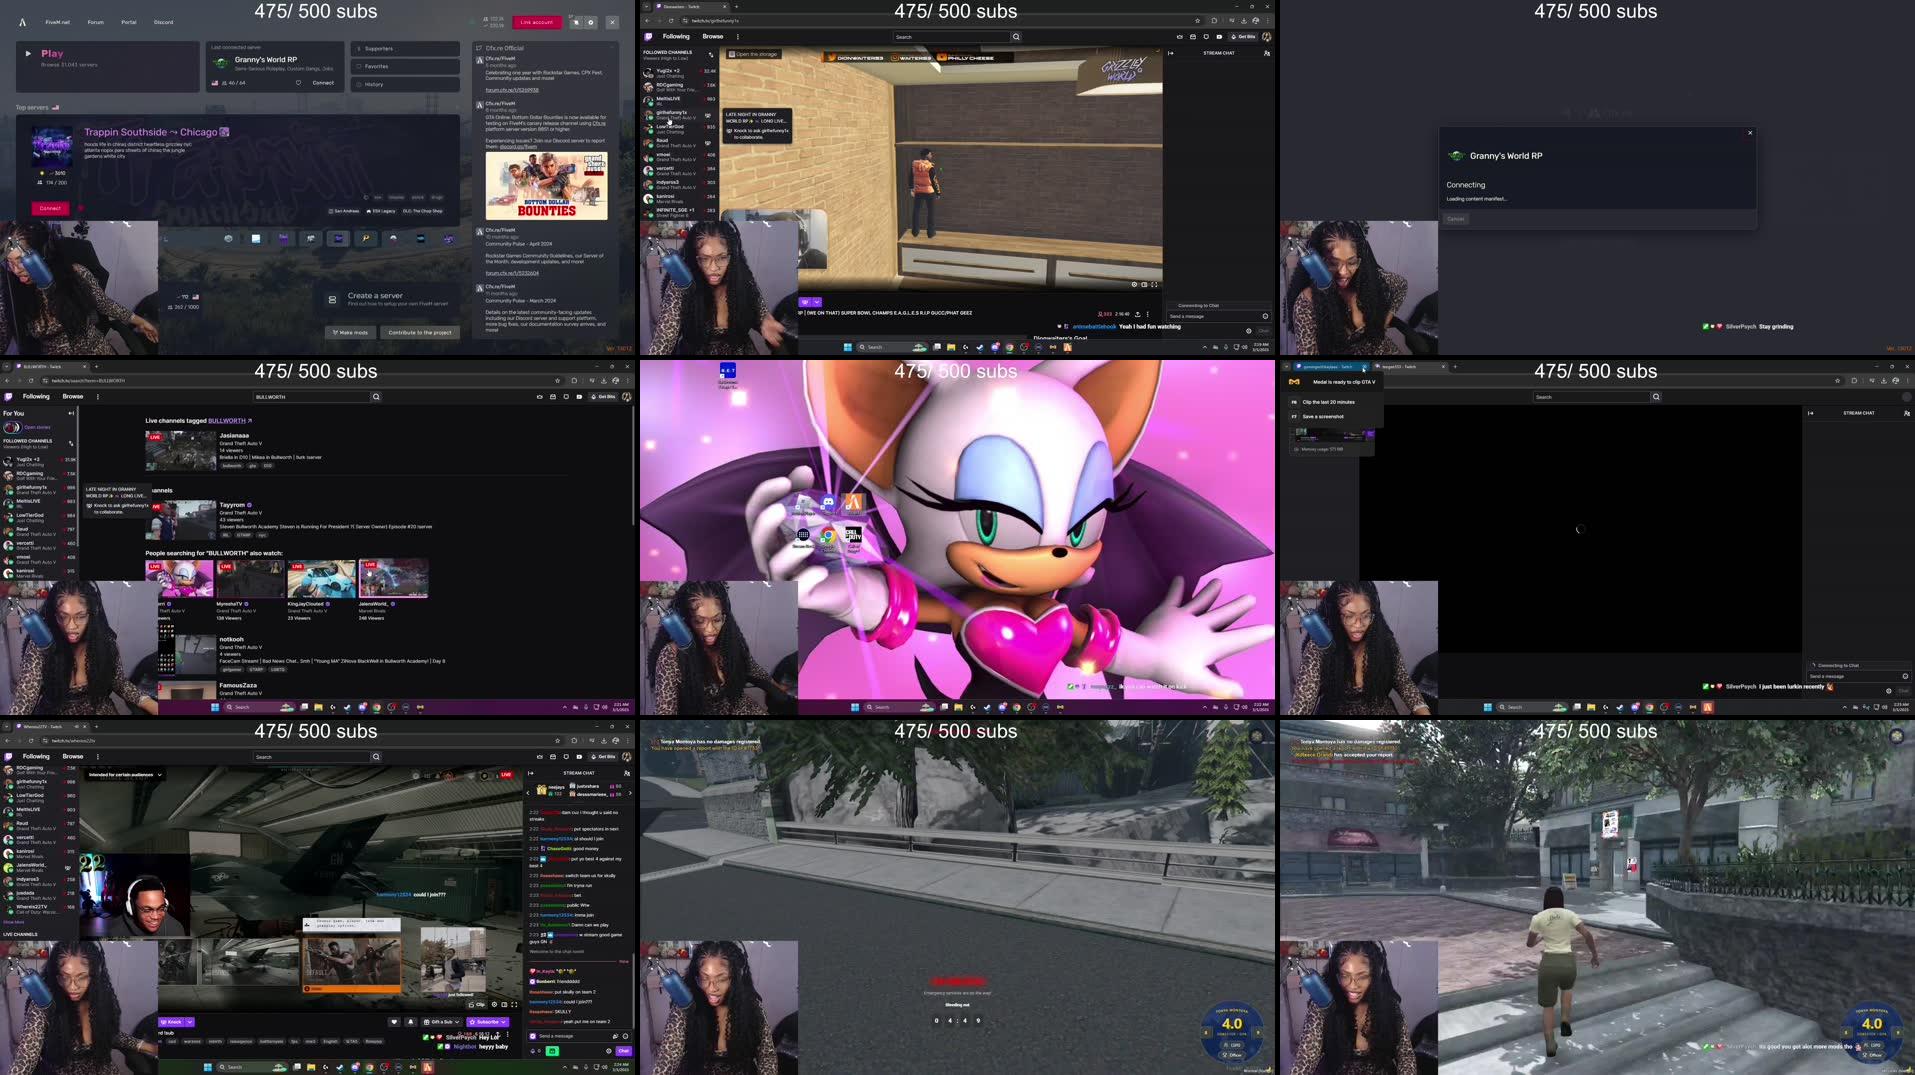Expand Intended for certain audiences dropdown
Image resolution: width=1915 pixels, height=1075 pixels.
tap(125, 774)
